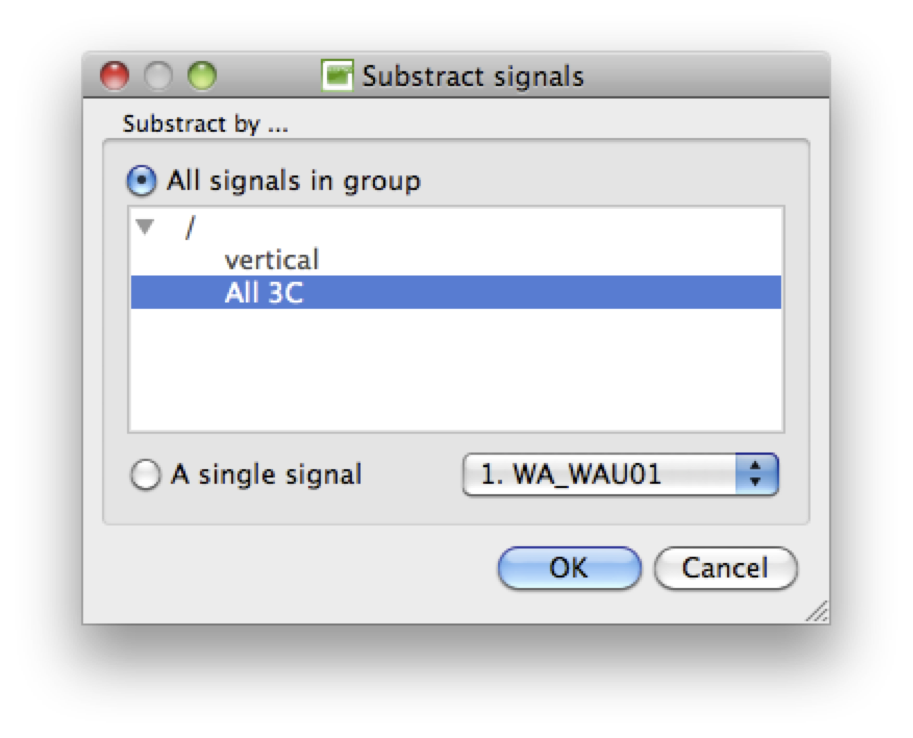
Task: Collapse the root '/' disclosure triangle
Action: coord(146,228)
